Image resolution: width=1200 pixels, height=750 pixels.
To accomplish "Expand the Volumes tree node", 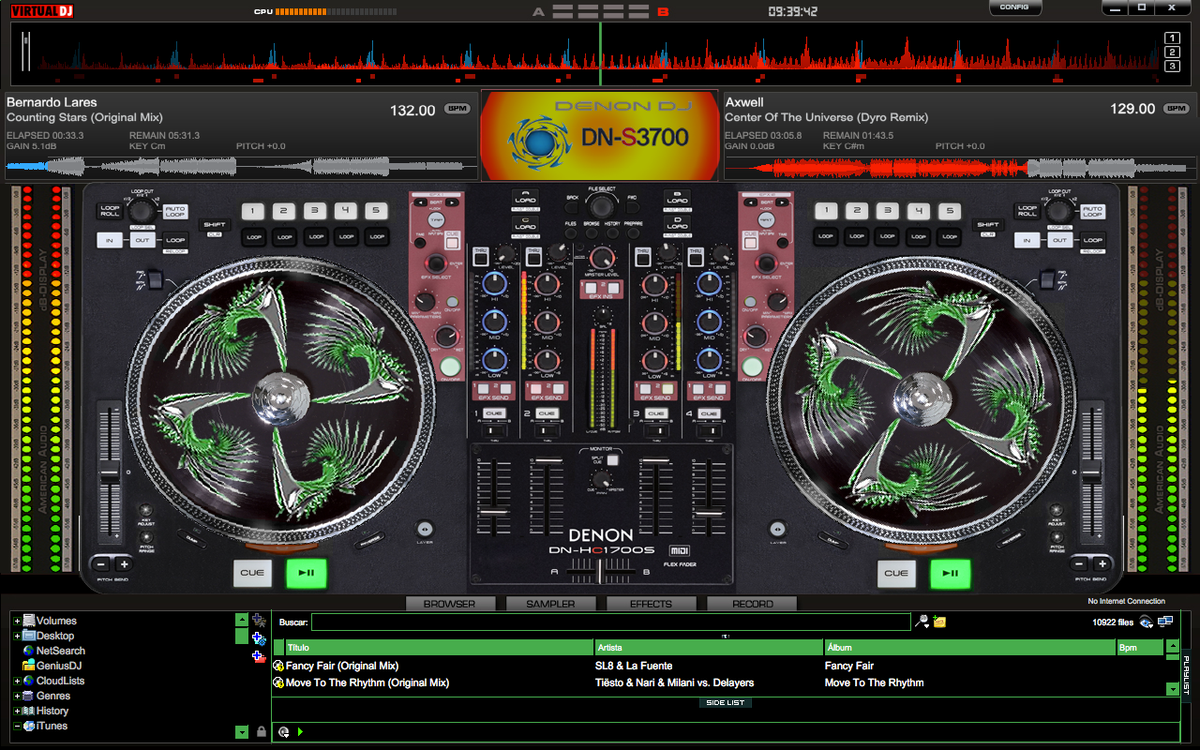I will (x=17, y=621).
